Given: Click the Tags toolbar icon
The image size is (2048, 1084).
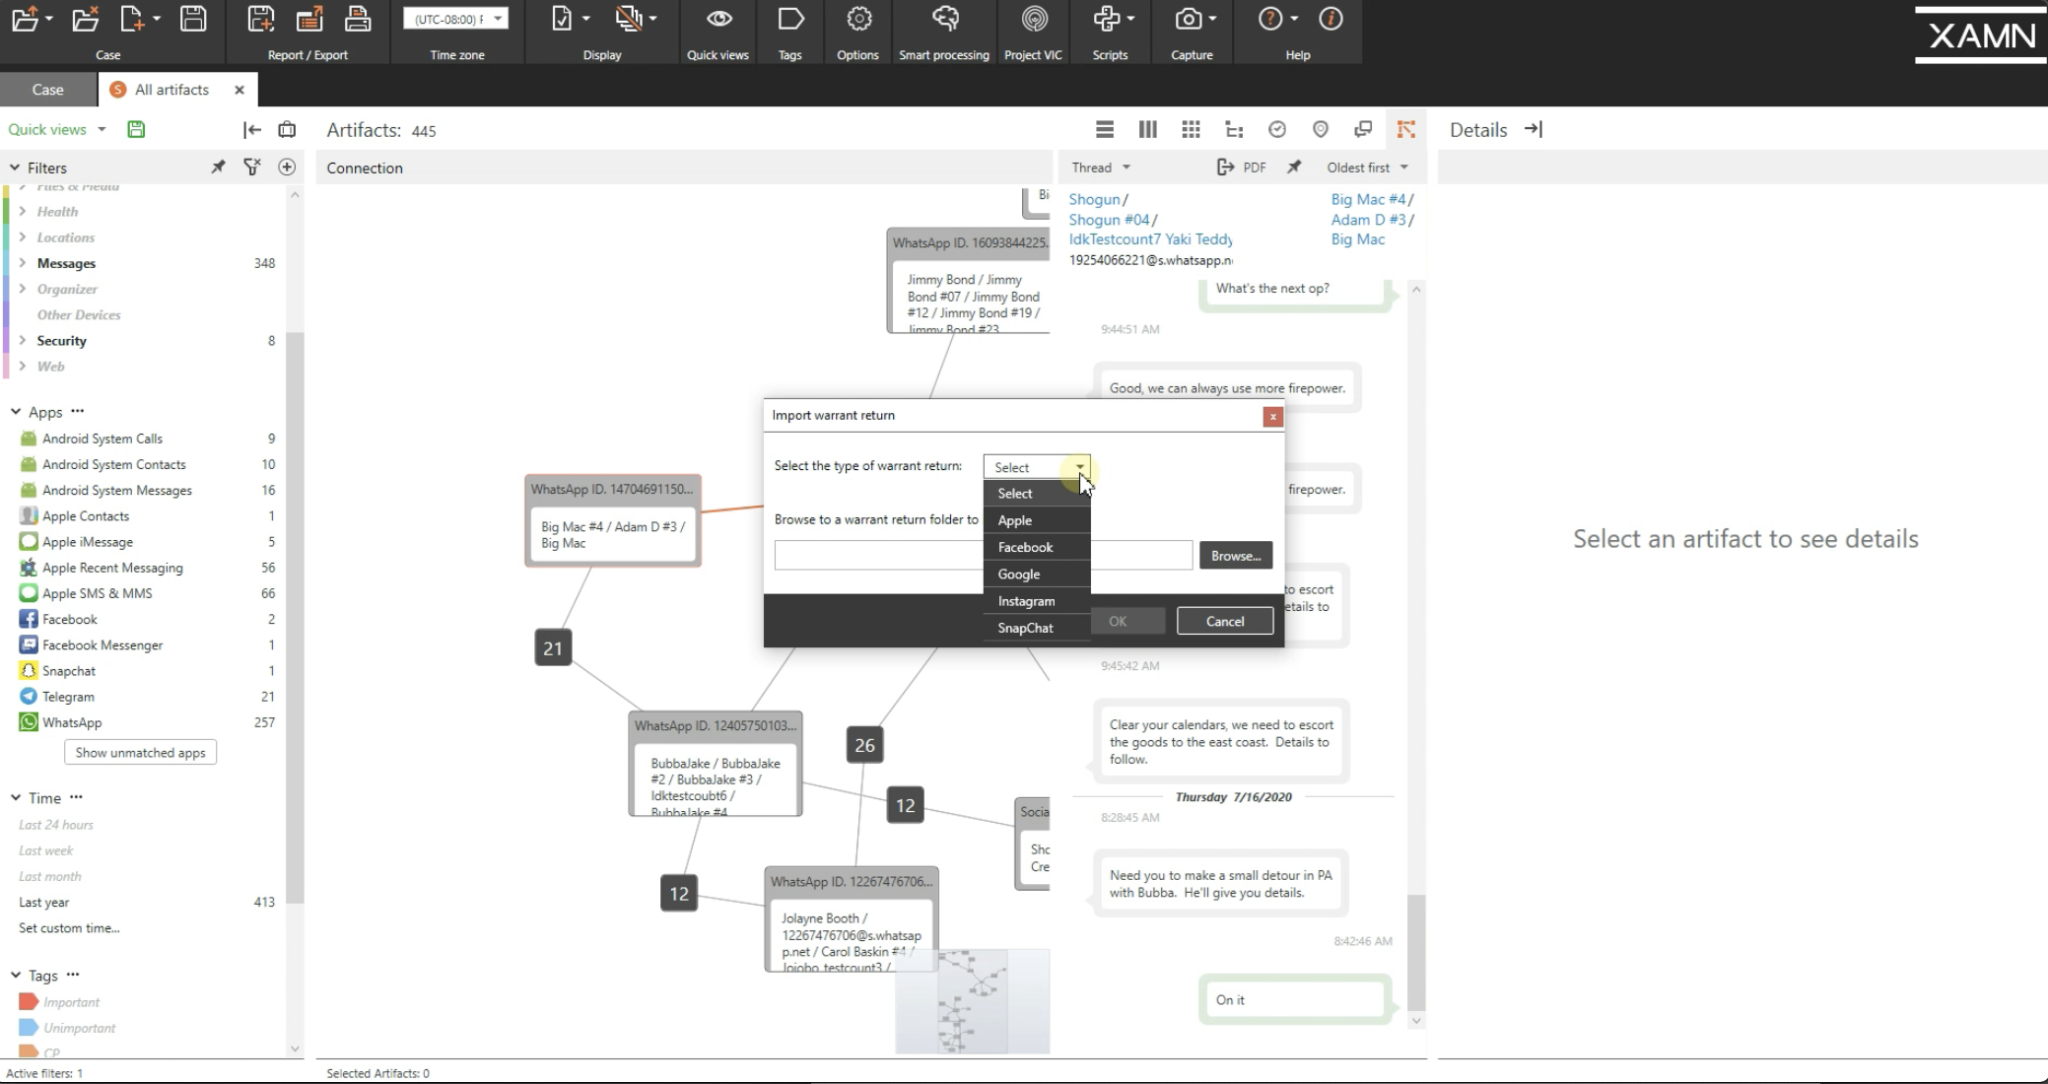Looking at the screenshot, I should (x=790, y=20).
